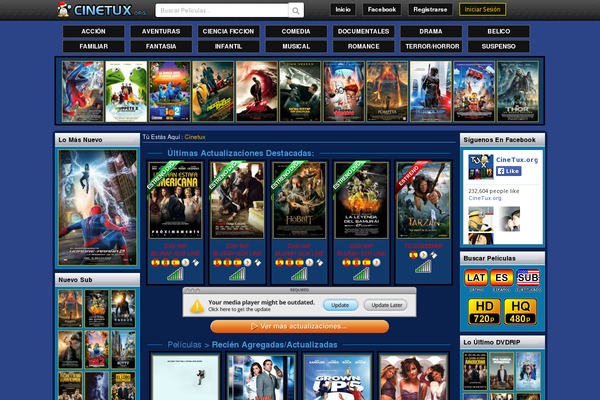The width and height of the screenshot is (600, 400).
Task: Open the Mr. Peabody carousel poster
Action: (344, 91)
